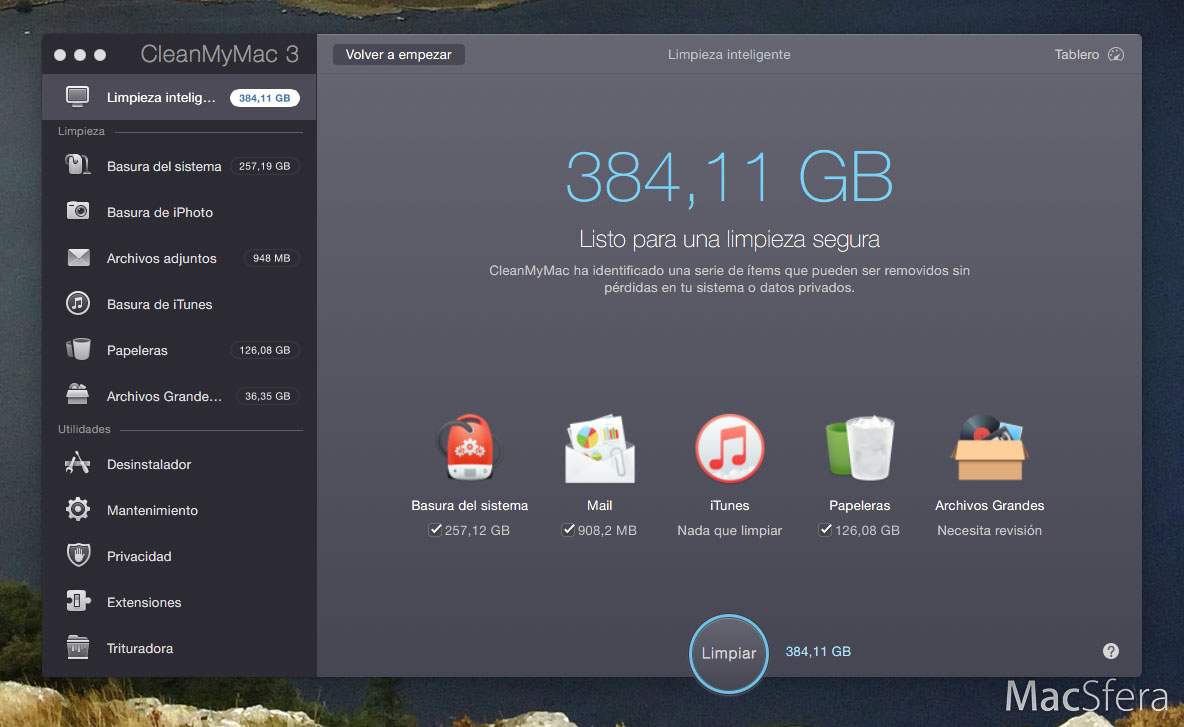
Task: Uncheck the Mail 908,2 MB checkbox
Action: click(568, 530)
